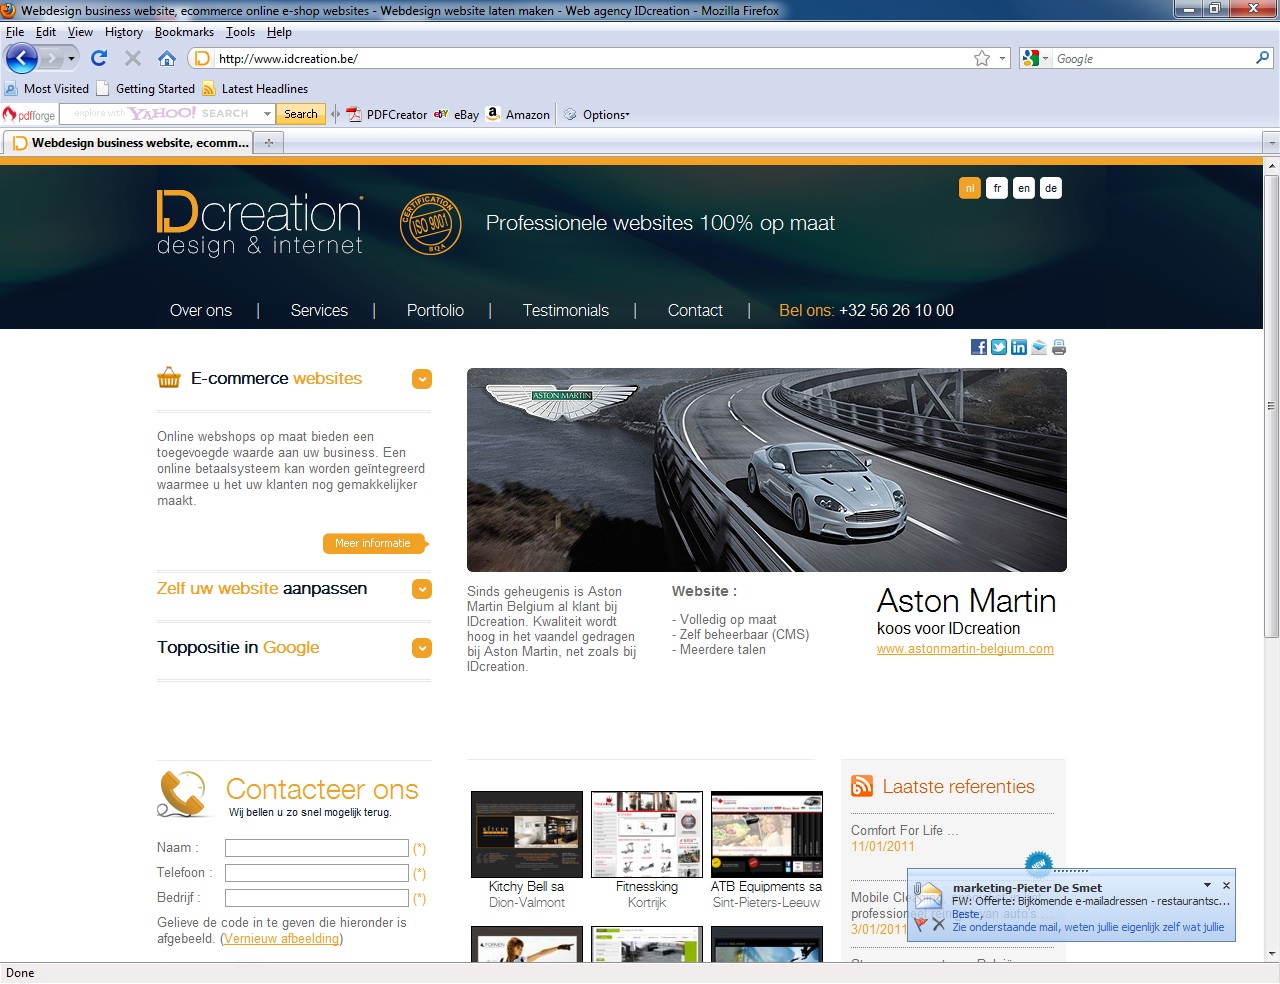Image resolution: width=1280 pixels, height=984 pixels.
Task: Print the page using the printer icon
Action: [1059, 347]
